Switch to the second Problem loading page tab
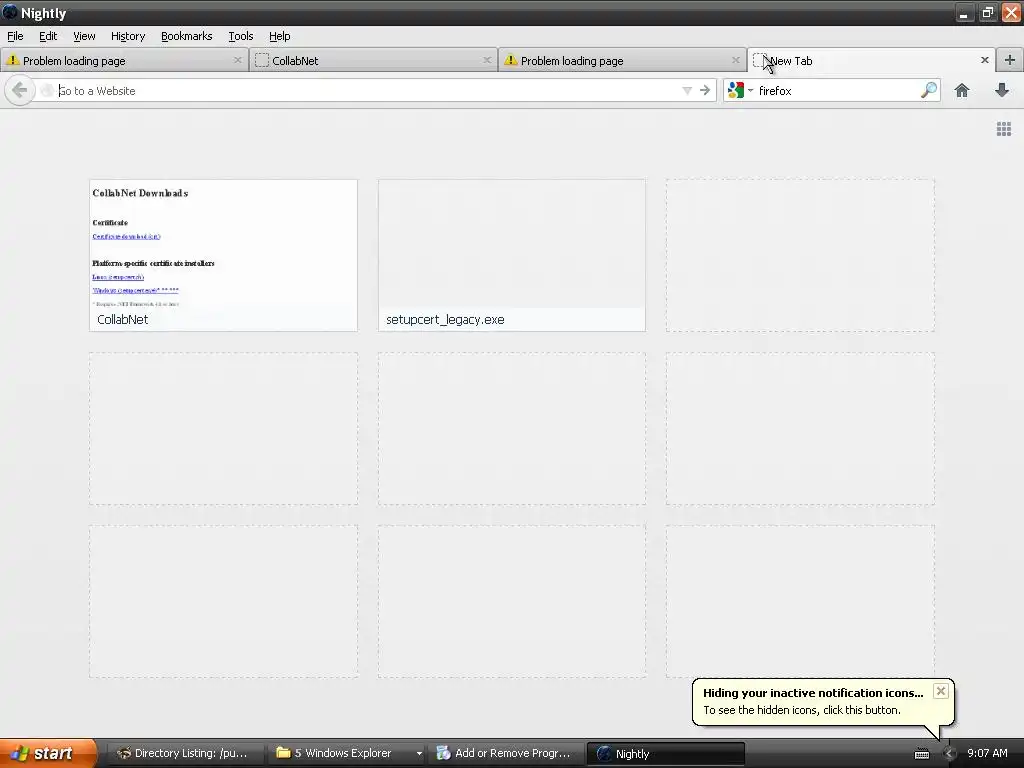Viewport: 1024px width, 768px height. click(x=622, y=60)
